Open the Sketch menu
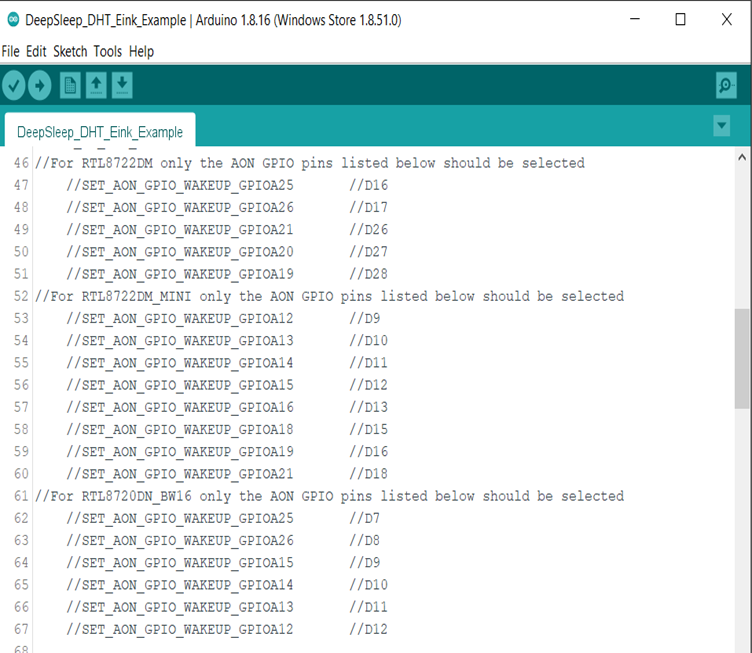 (70, 51)
